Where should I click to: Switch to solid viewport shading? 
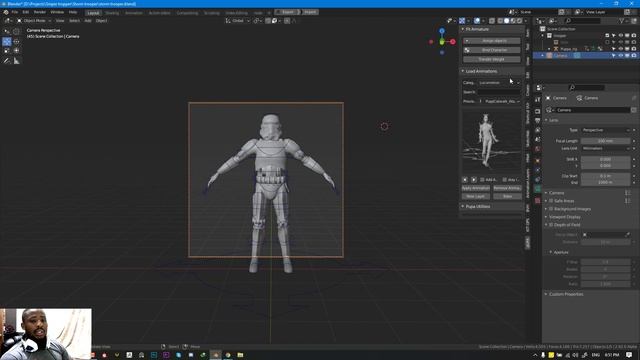507,20
